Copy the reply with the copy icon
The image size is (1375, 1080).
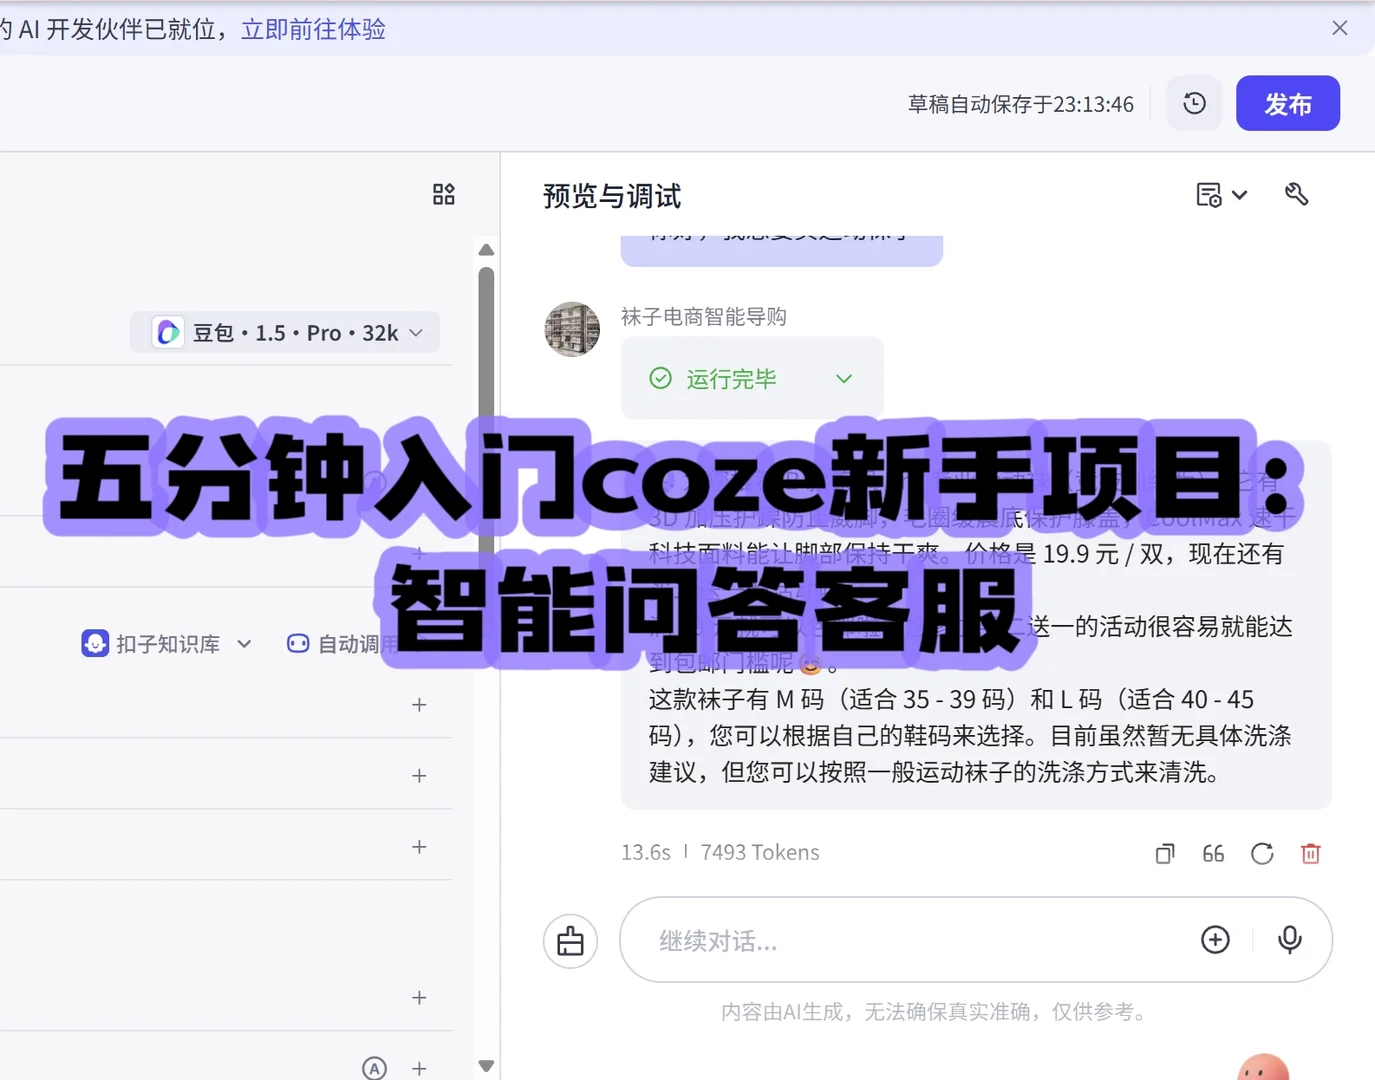point(1165,853)
